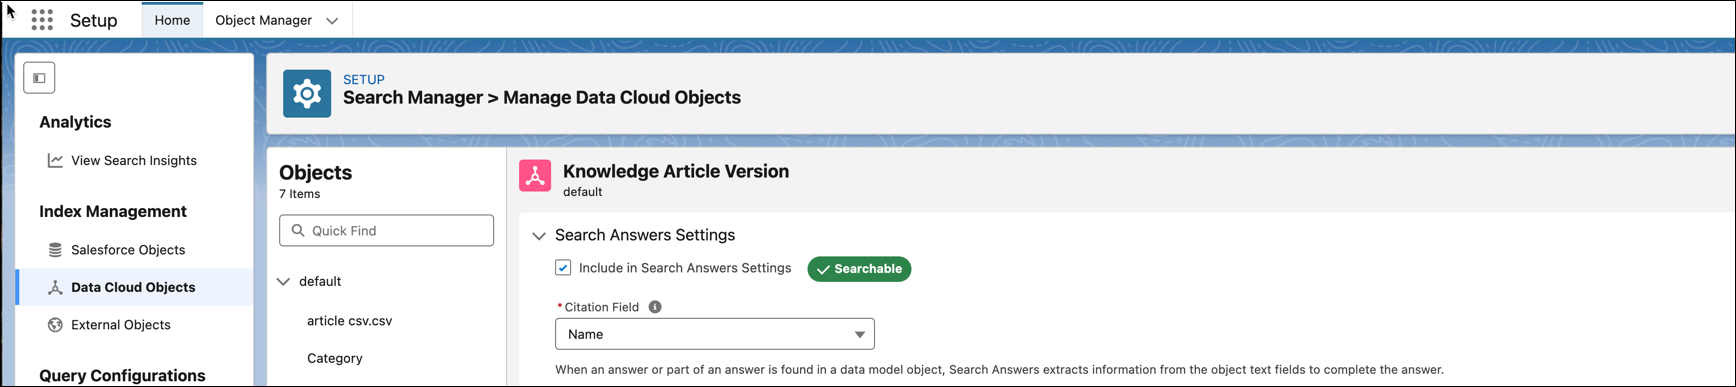Click the Knowledge Article Version title

(x=676, y=171)
